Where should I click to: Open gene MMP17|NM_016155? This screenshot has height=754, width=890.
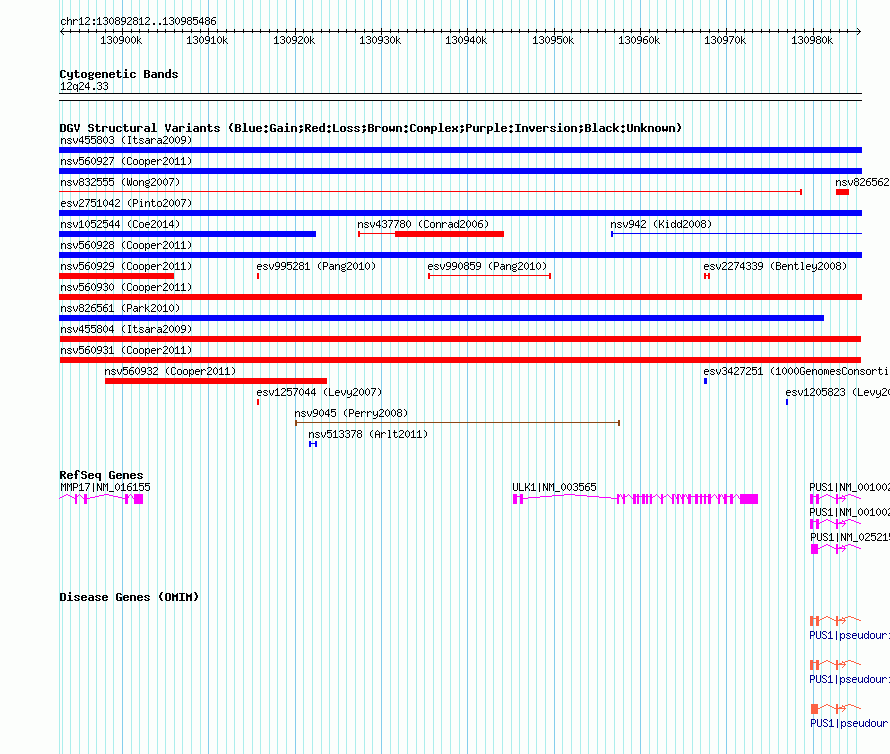point(105,487)
